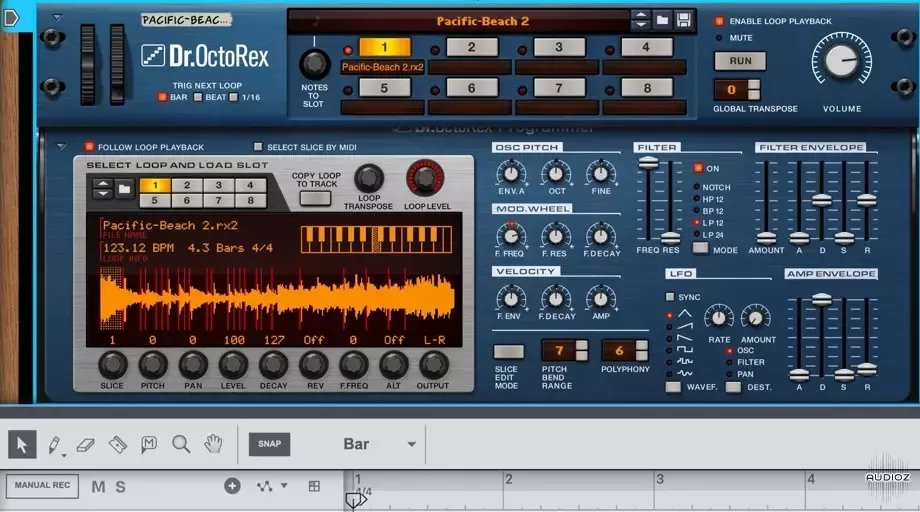Adjust the Loop Transpose knob
Screen dimensions: 920x512
tap(368, 178)
